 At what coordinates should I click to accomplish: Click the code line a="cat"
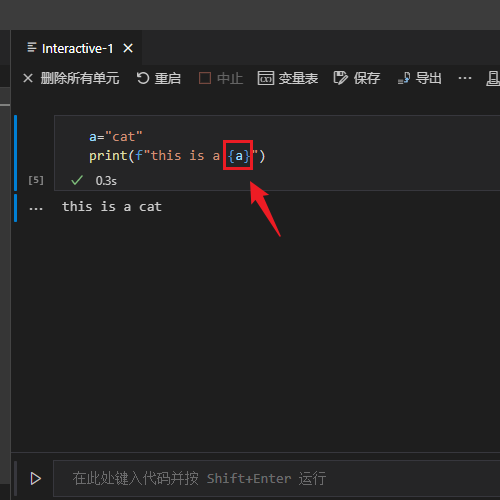[116, 137]
